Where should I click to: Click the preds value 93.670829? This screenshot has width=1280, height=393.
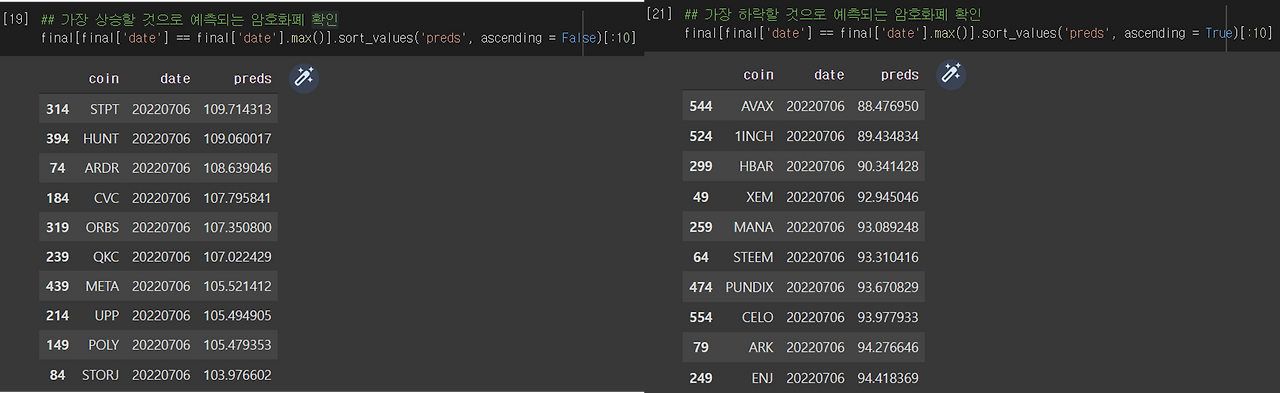pyautogui.click(x=888, y=287)
